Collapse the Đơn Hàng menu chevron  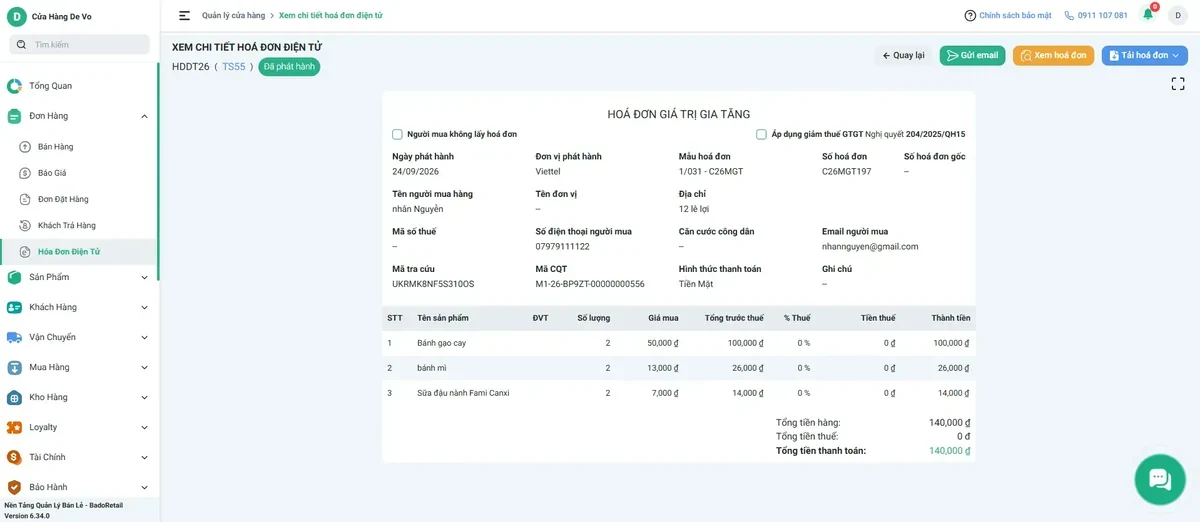(144, 116)
